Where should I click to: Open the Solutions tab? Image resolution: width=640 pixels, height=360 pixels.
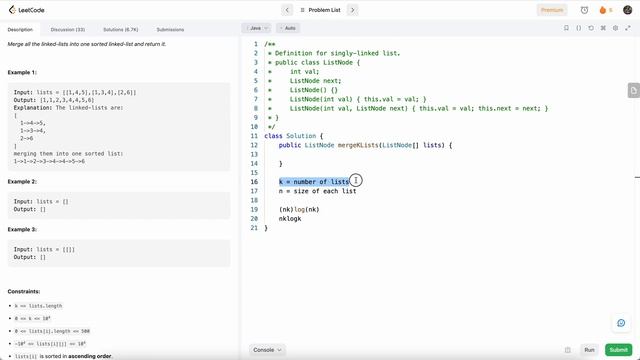(x=120, y=30)
